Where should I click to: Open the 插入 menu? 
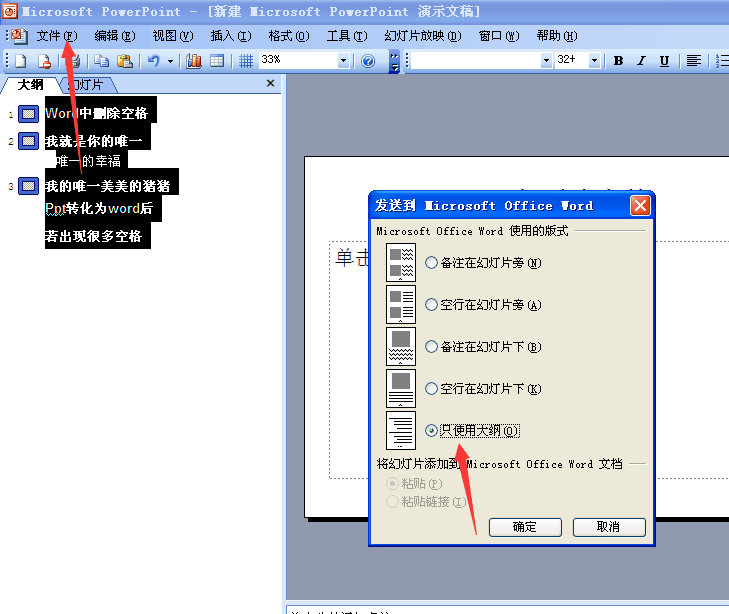pyautogui.click(x=231, y=36)
